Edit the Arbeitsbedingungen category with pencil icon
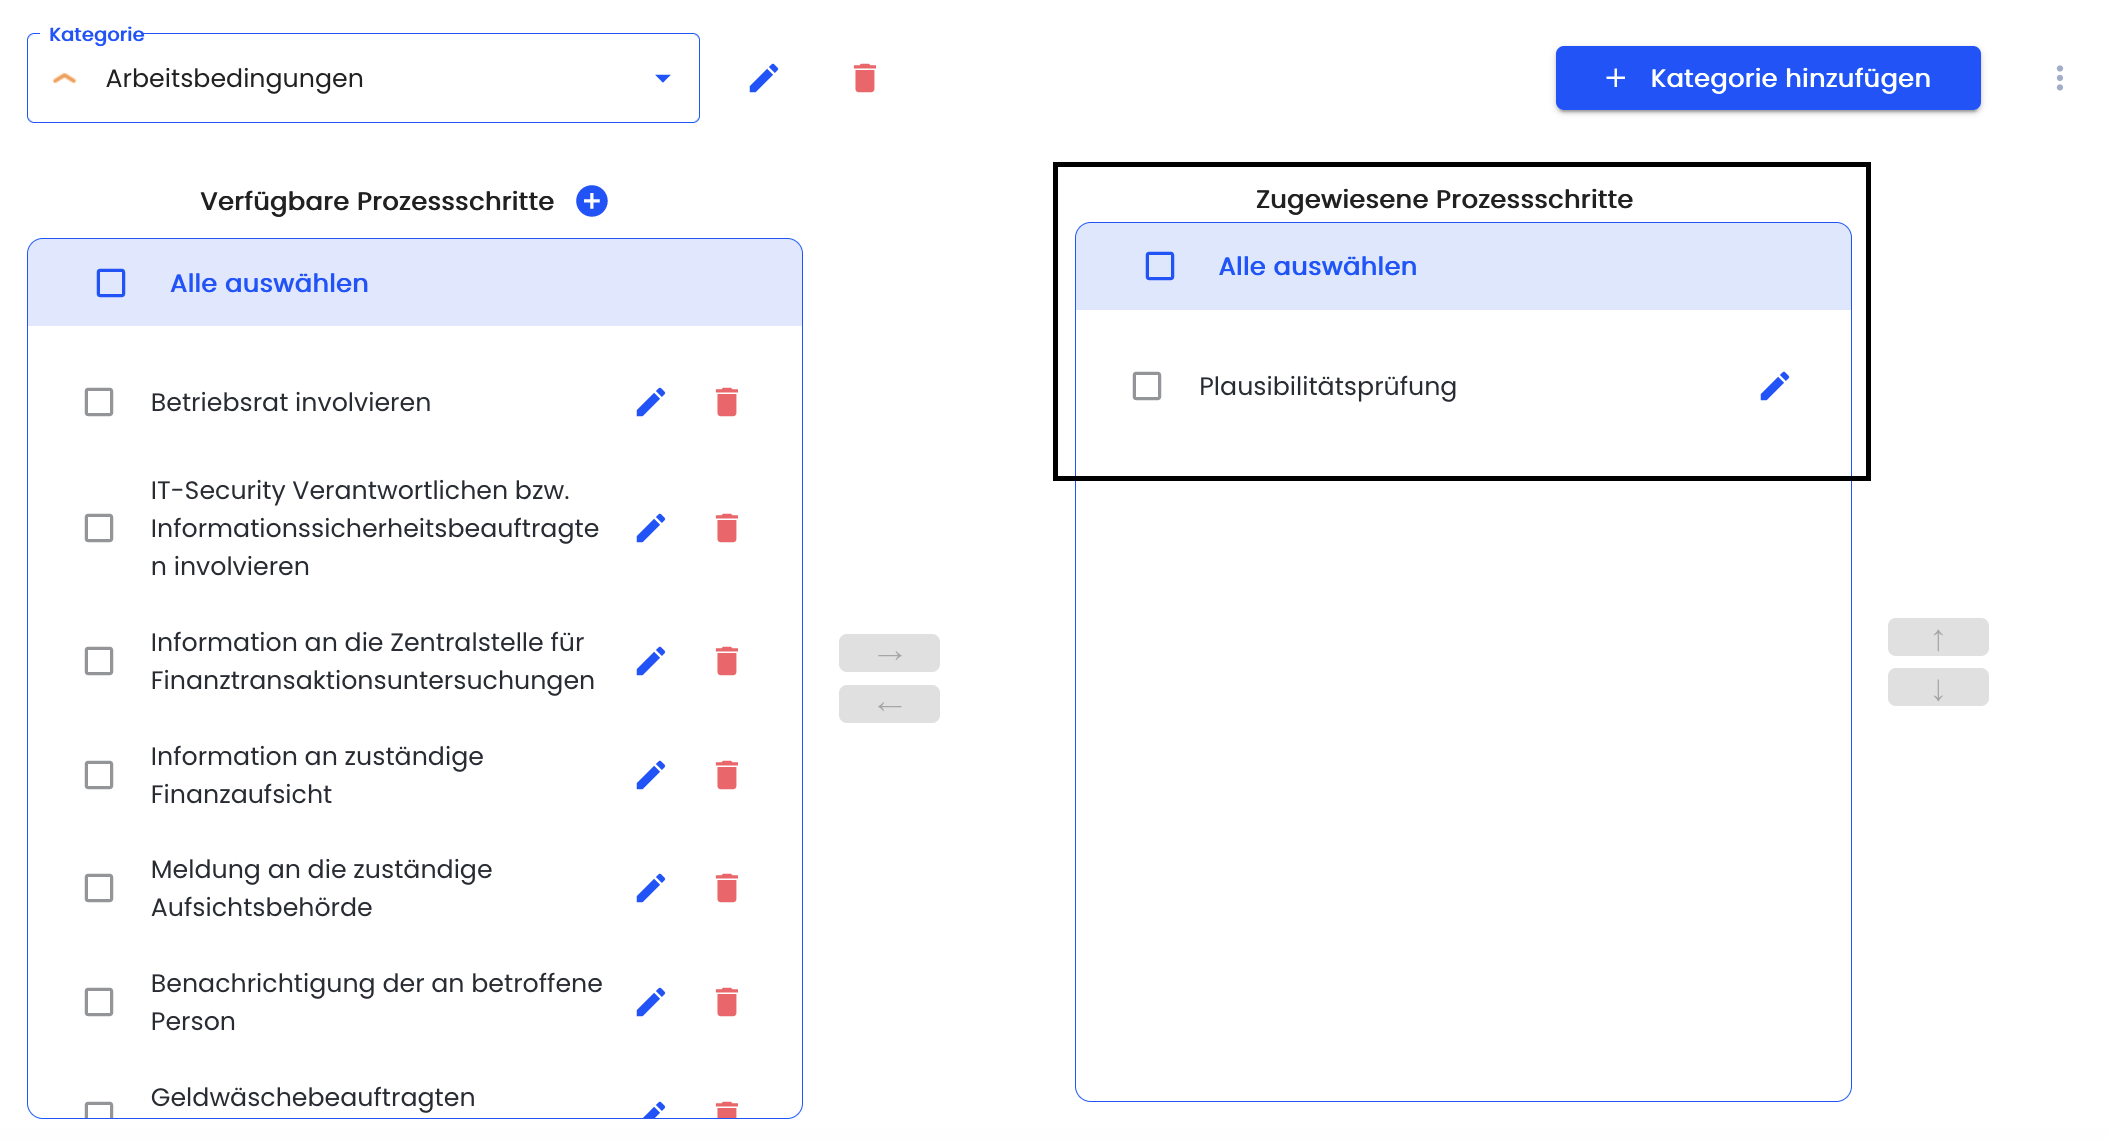The image size is (2108, 1140). pos(764,78)
